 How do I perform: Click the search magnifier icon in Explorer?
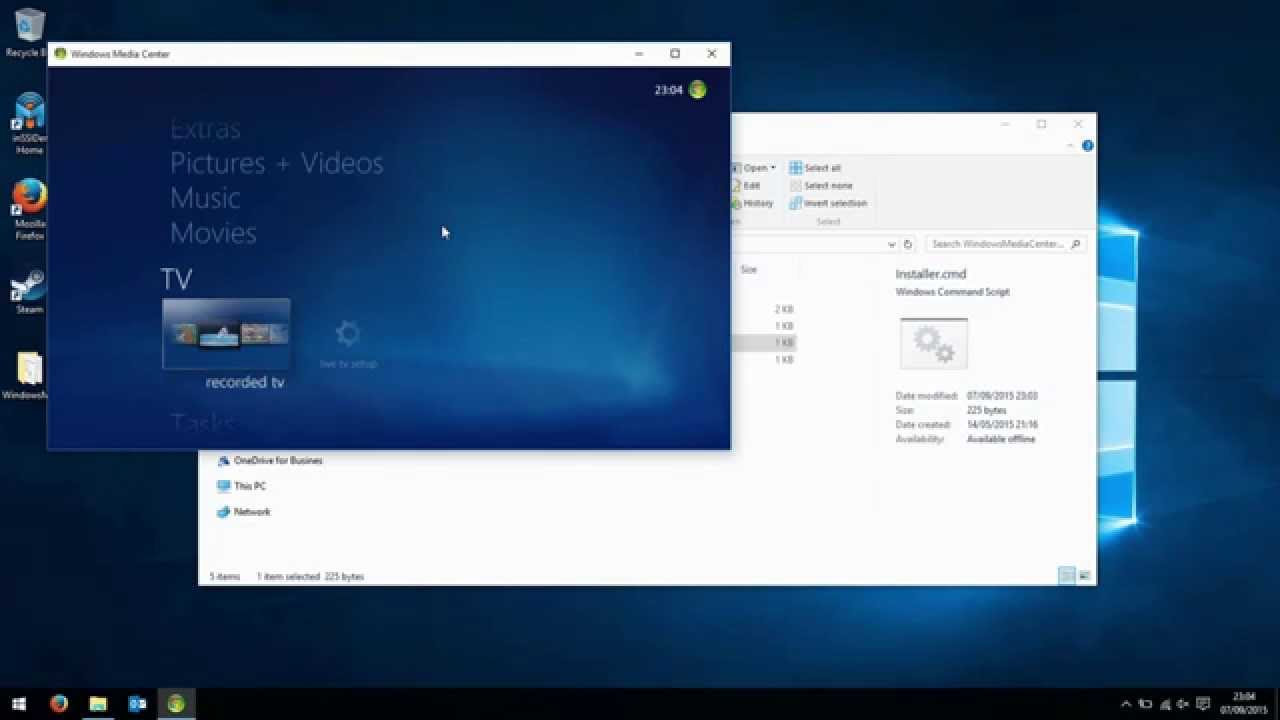coord(1076,244)
